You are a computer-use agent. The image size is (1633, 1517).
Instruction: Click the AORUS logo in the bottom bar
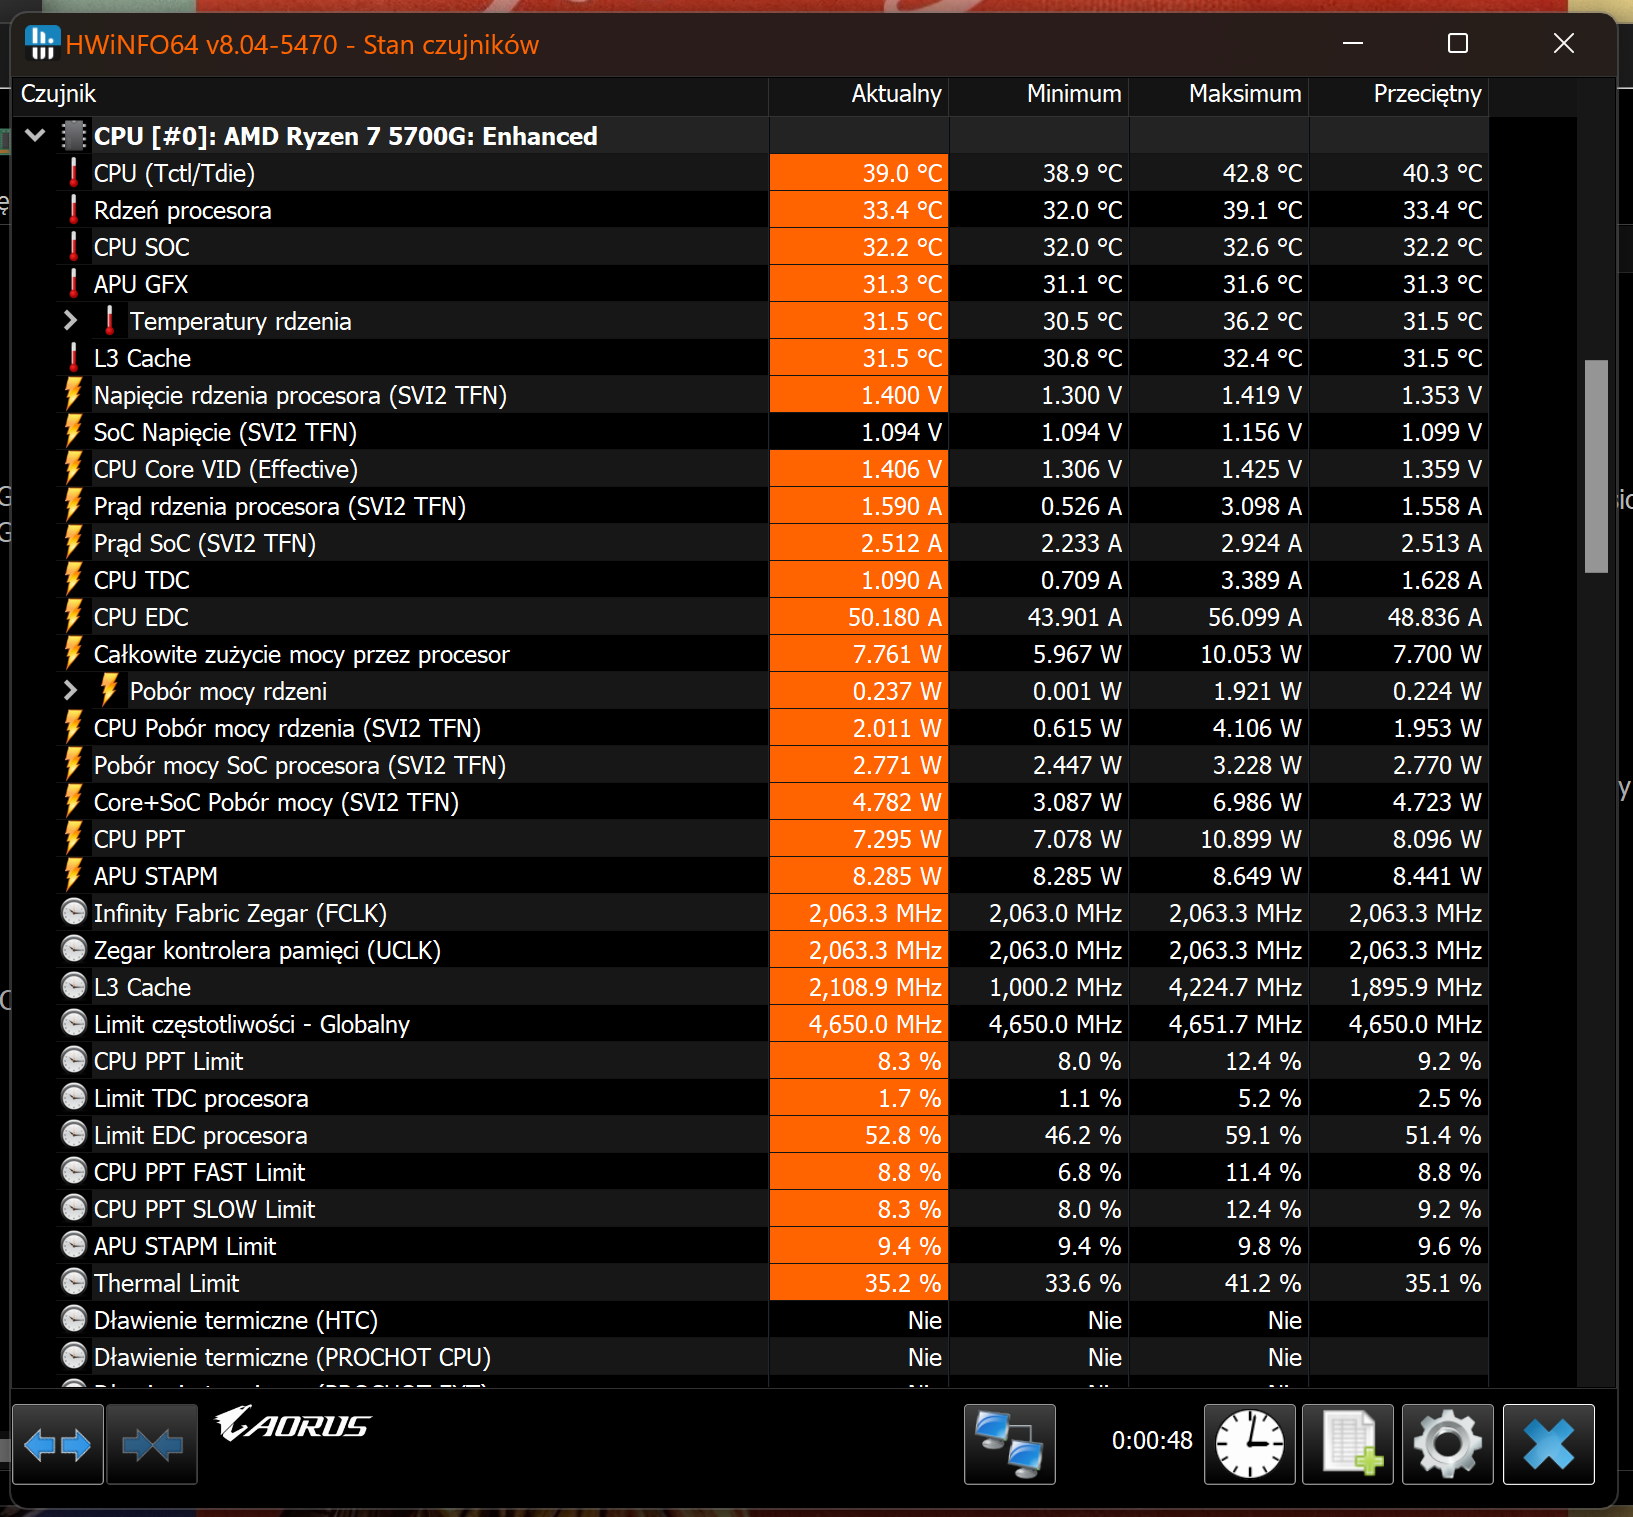coord(293,1424)
